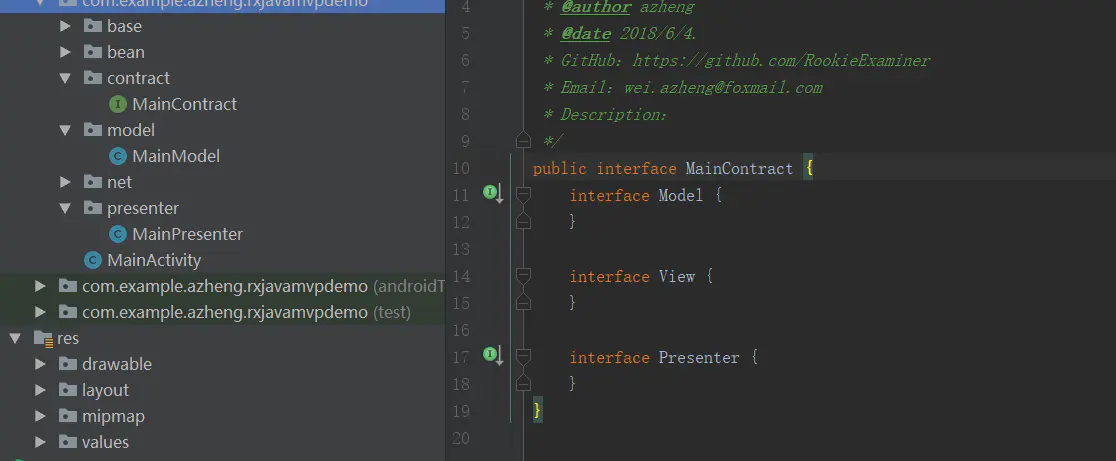This screenshot has height=461, width=1116.
Task: Click implemented-interface gutter icon on line 17
Action: (x=493, y=355)
